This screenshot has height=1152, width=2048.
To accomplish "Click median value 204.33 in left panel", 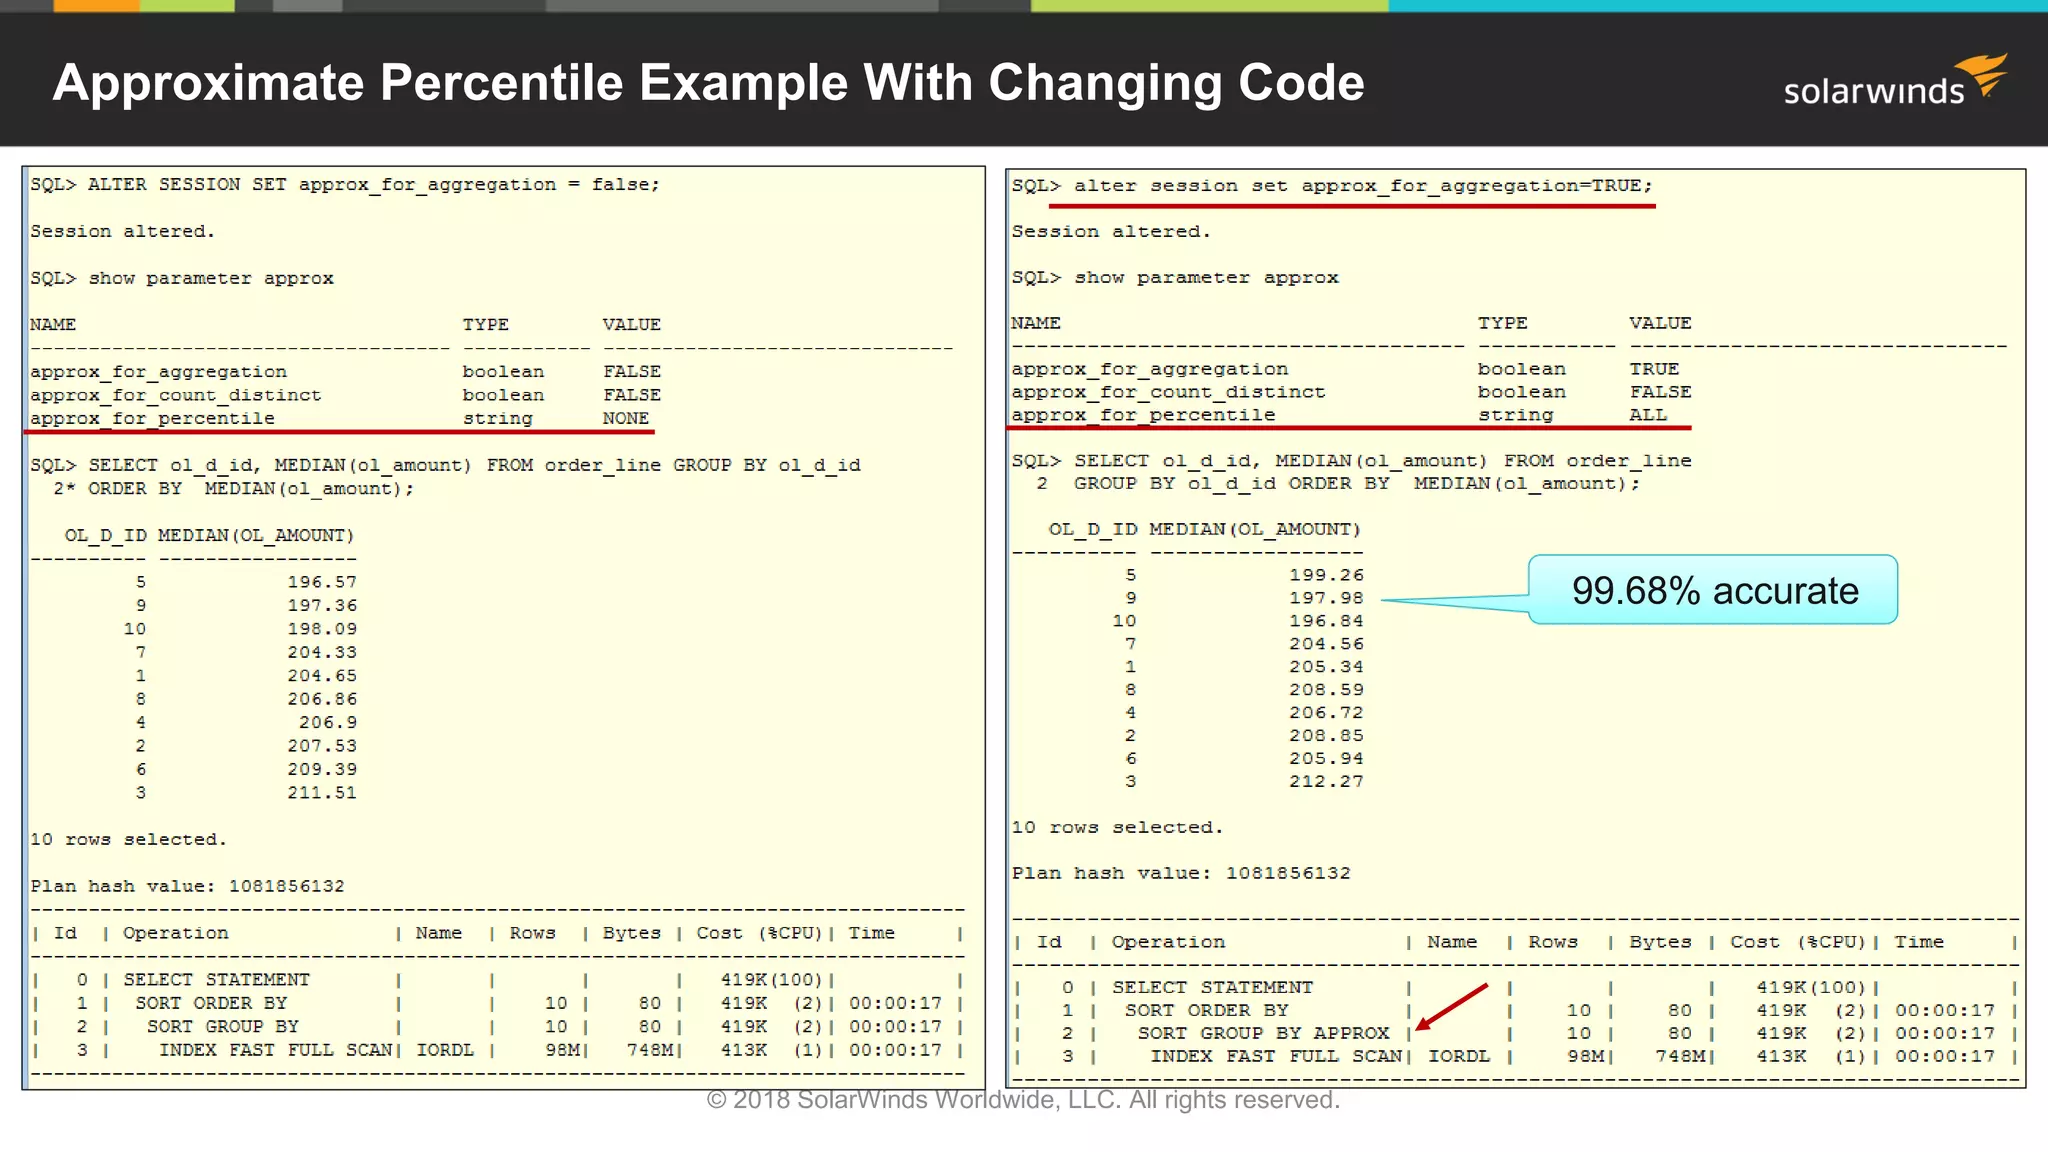I will pos(322,653).
